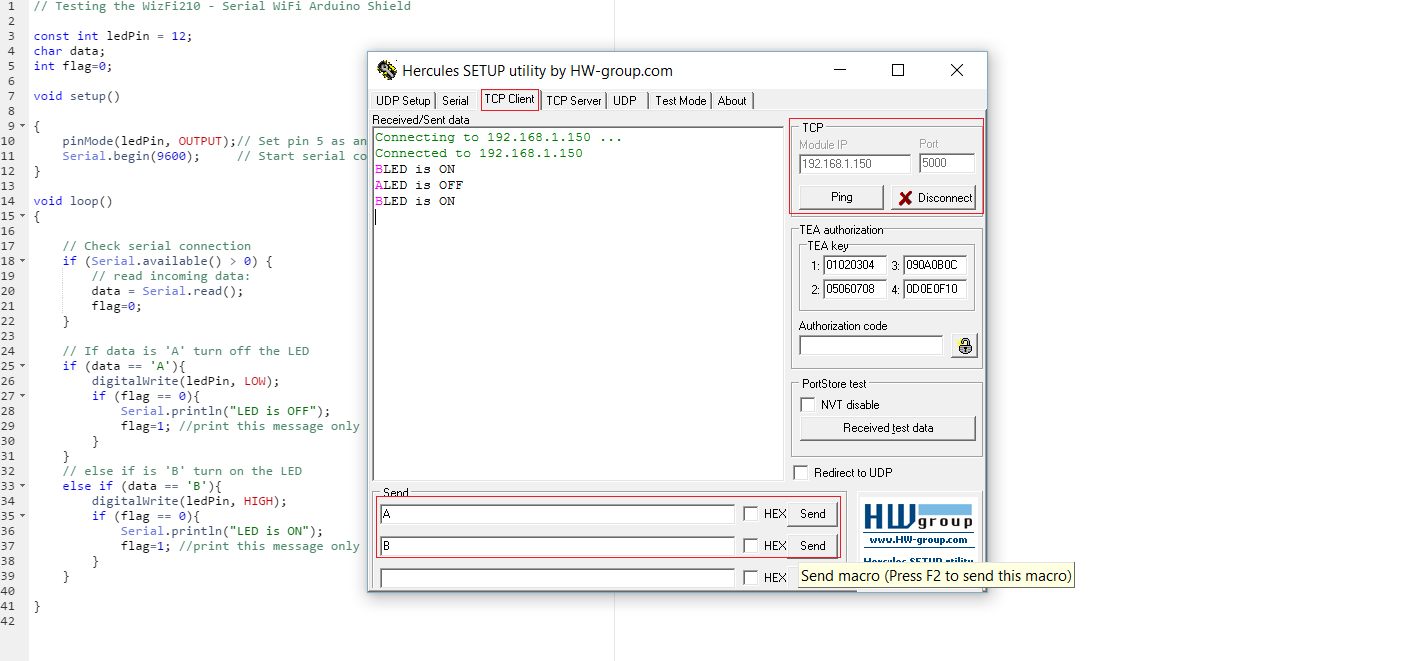Screen dimensions: 1425x661
Task: Click the send field containing 'B'
Action: click(x=558, y=546)
